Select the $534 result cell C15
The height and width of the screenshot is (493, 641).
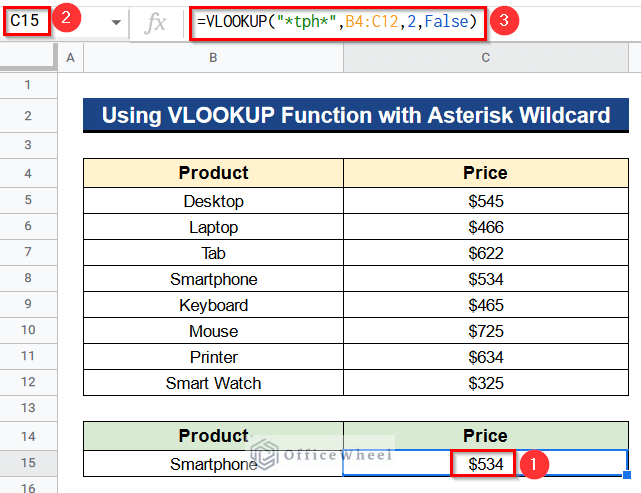(x=485, y=464)
